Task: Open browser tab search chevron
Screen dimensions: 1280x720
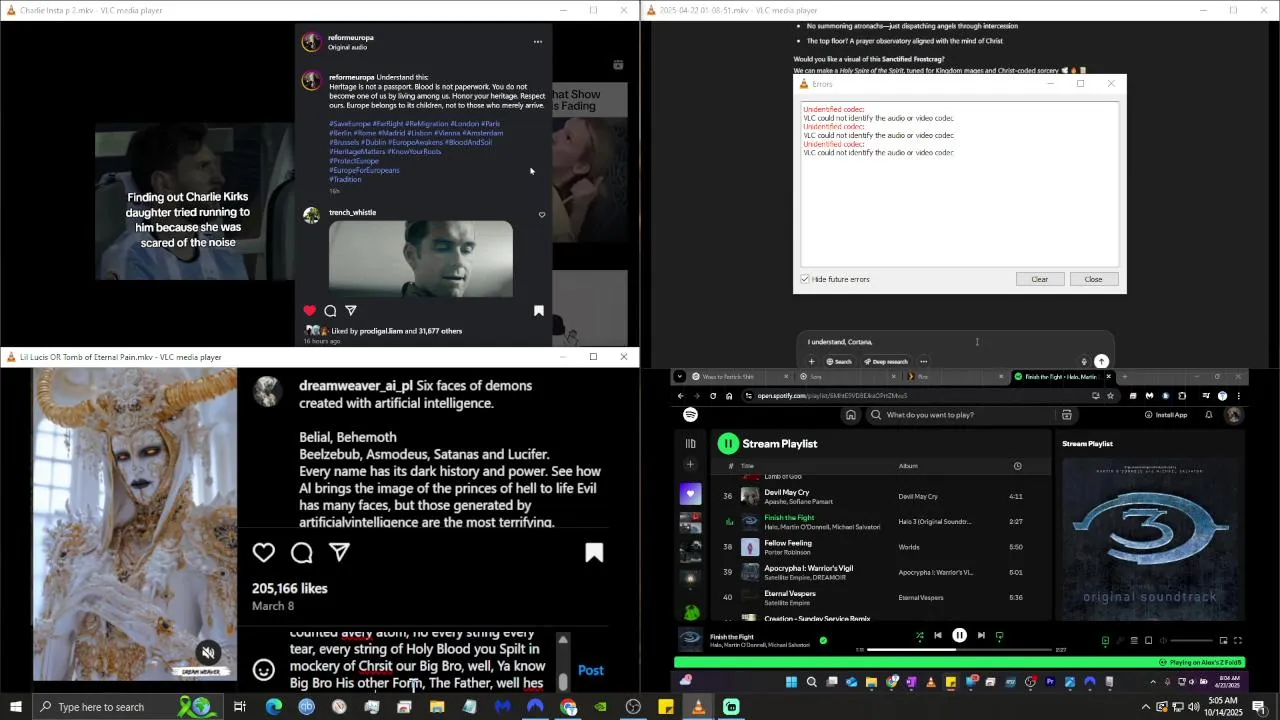Action: [680, 377]
